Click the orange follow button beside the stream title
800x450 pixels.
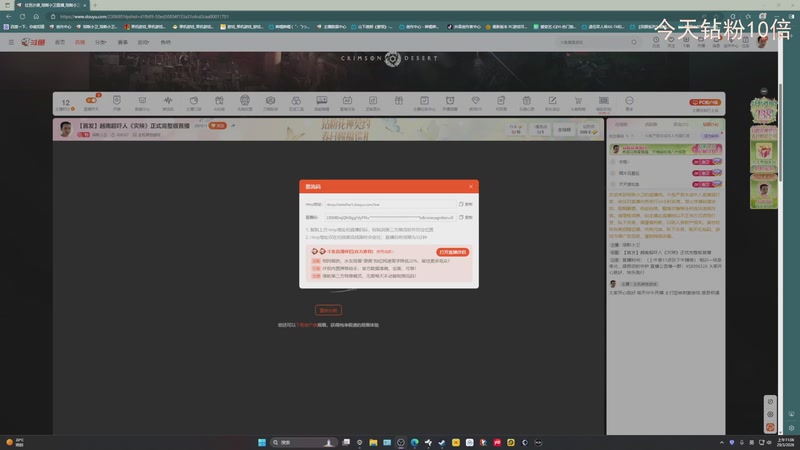[x=218, y=126]
